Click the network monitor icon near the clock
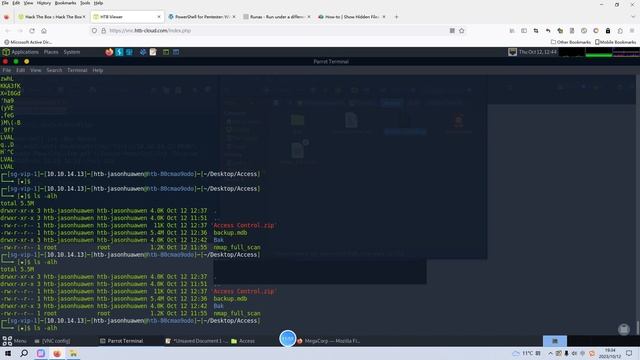The image size is (640, 360). pos(512,52)
